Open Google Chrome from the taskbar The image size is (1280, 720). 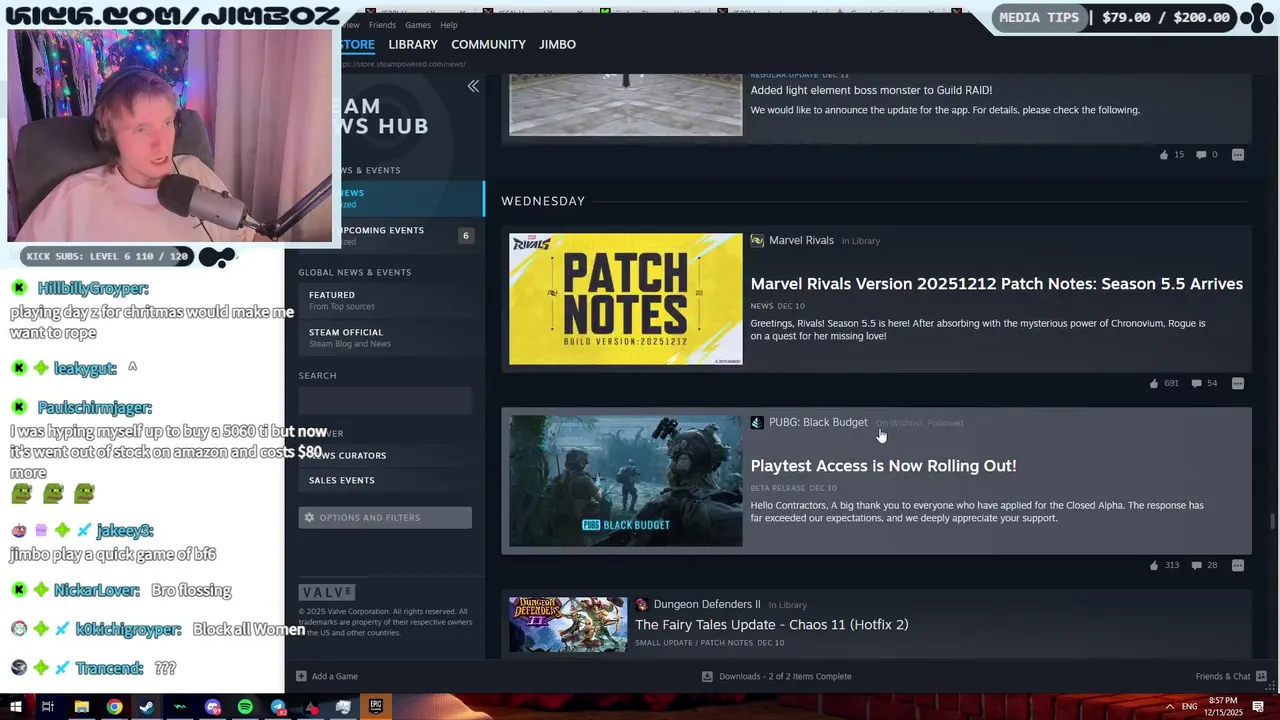click(x=114, y=707)
